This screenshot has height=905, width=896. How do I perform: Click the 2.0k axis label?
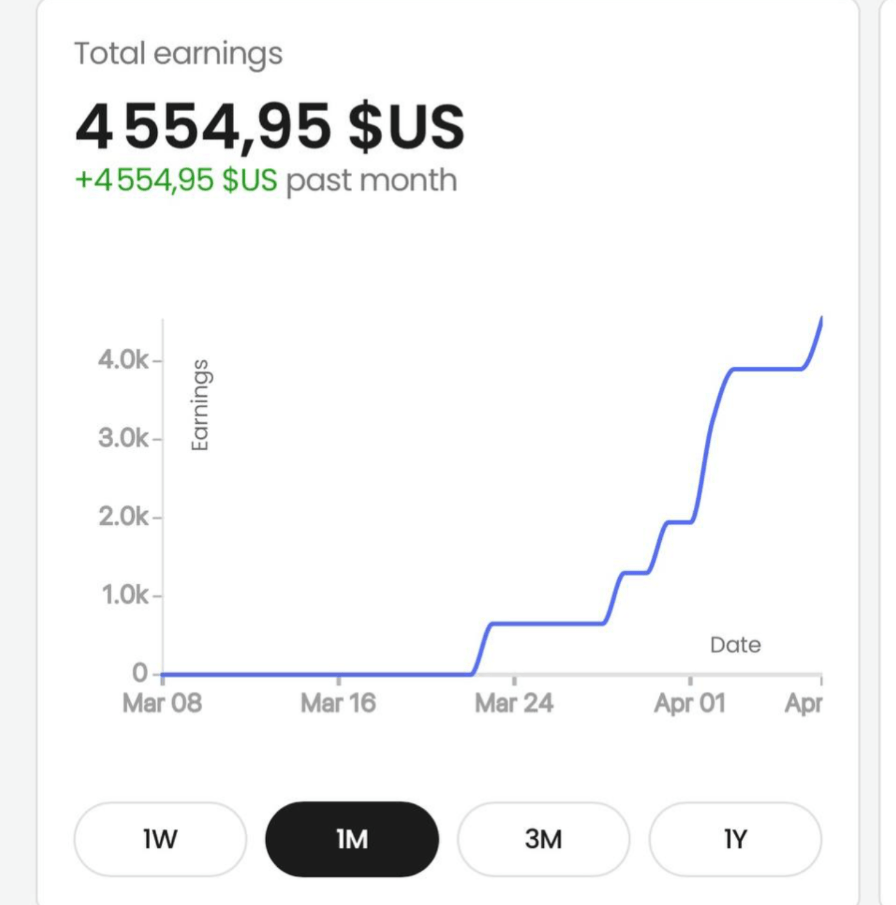[120, 517]
